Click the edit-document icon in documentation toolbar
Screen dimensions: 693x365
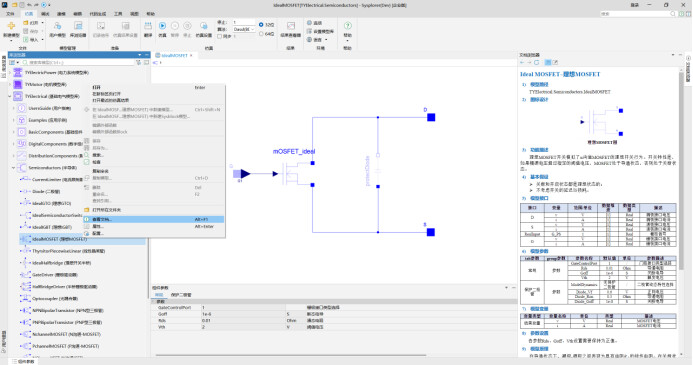[x=555, y=62]
